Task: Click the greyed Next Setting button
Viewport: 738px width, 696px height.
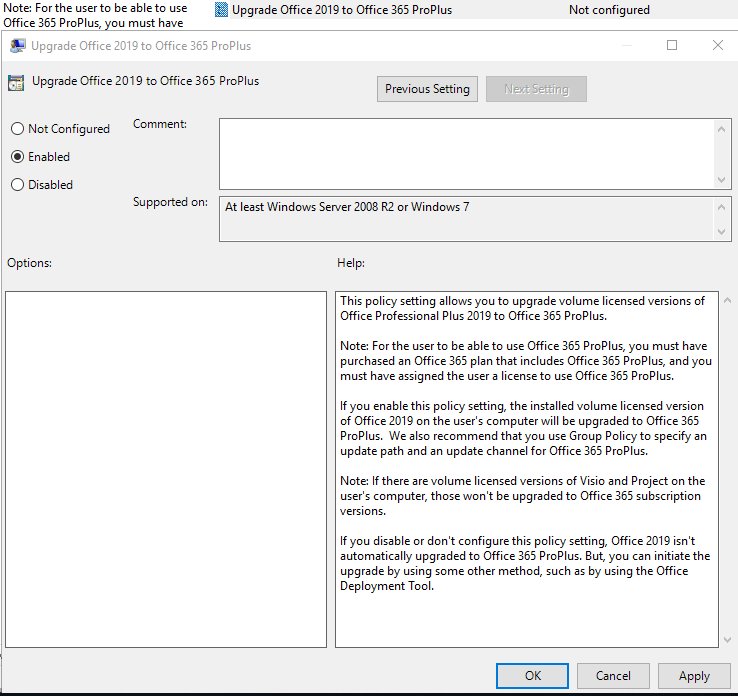Action: [536, 89]
